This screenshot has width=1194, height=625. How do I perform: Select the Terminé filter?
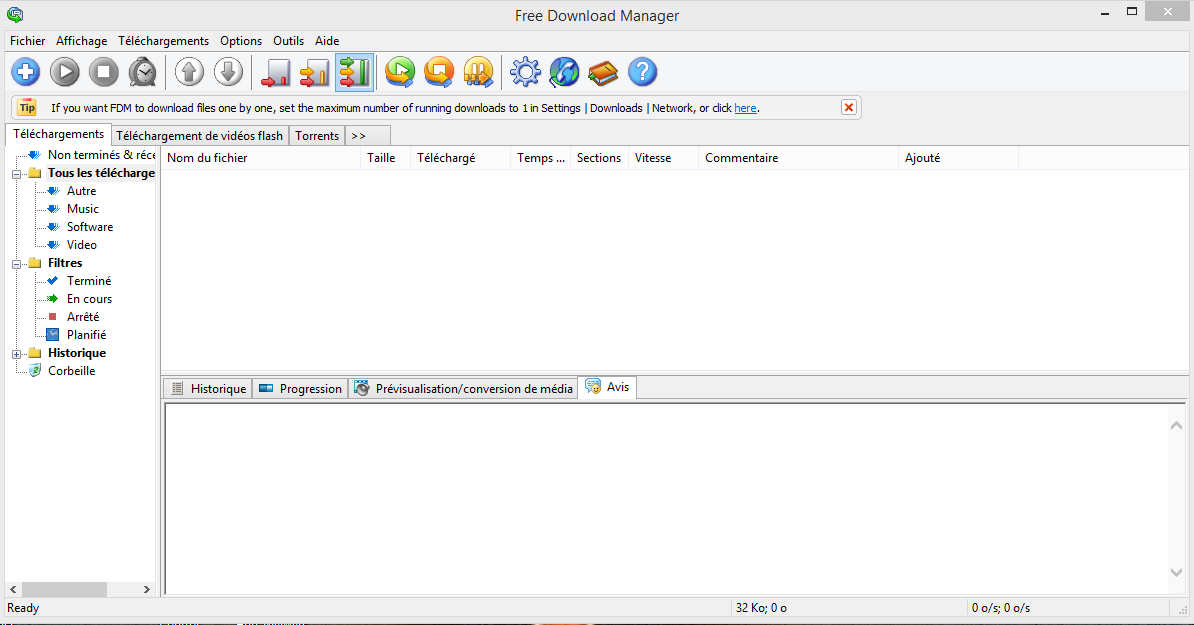pyautogui.click(x=89, y=281)
